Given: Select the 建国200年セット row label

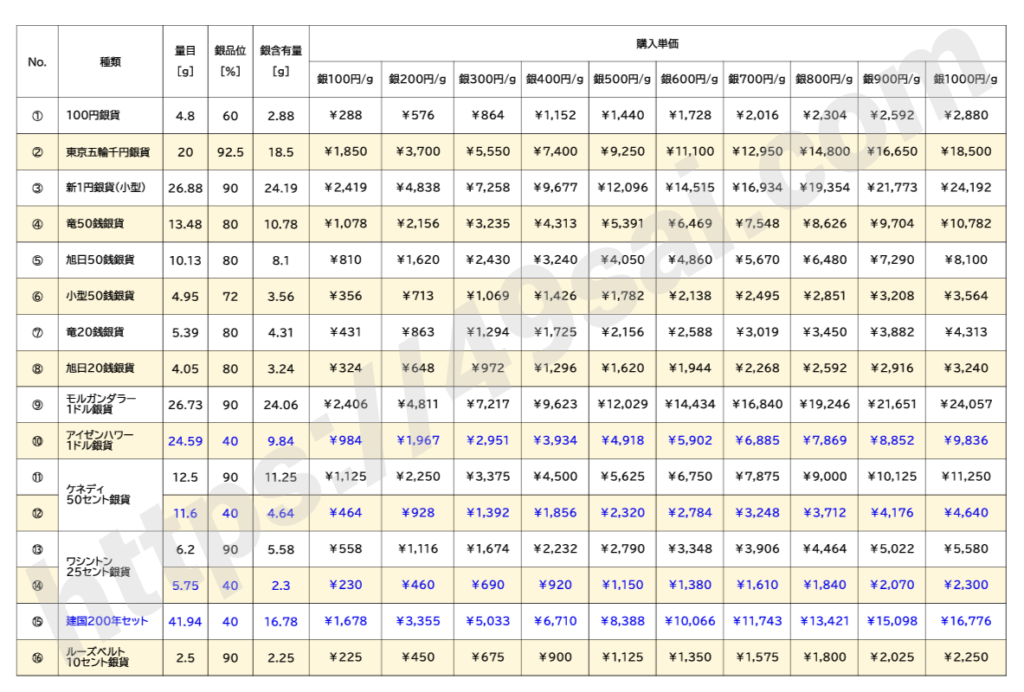Looking at the screenshot, I should 106,621.
